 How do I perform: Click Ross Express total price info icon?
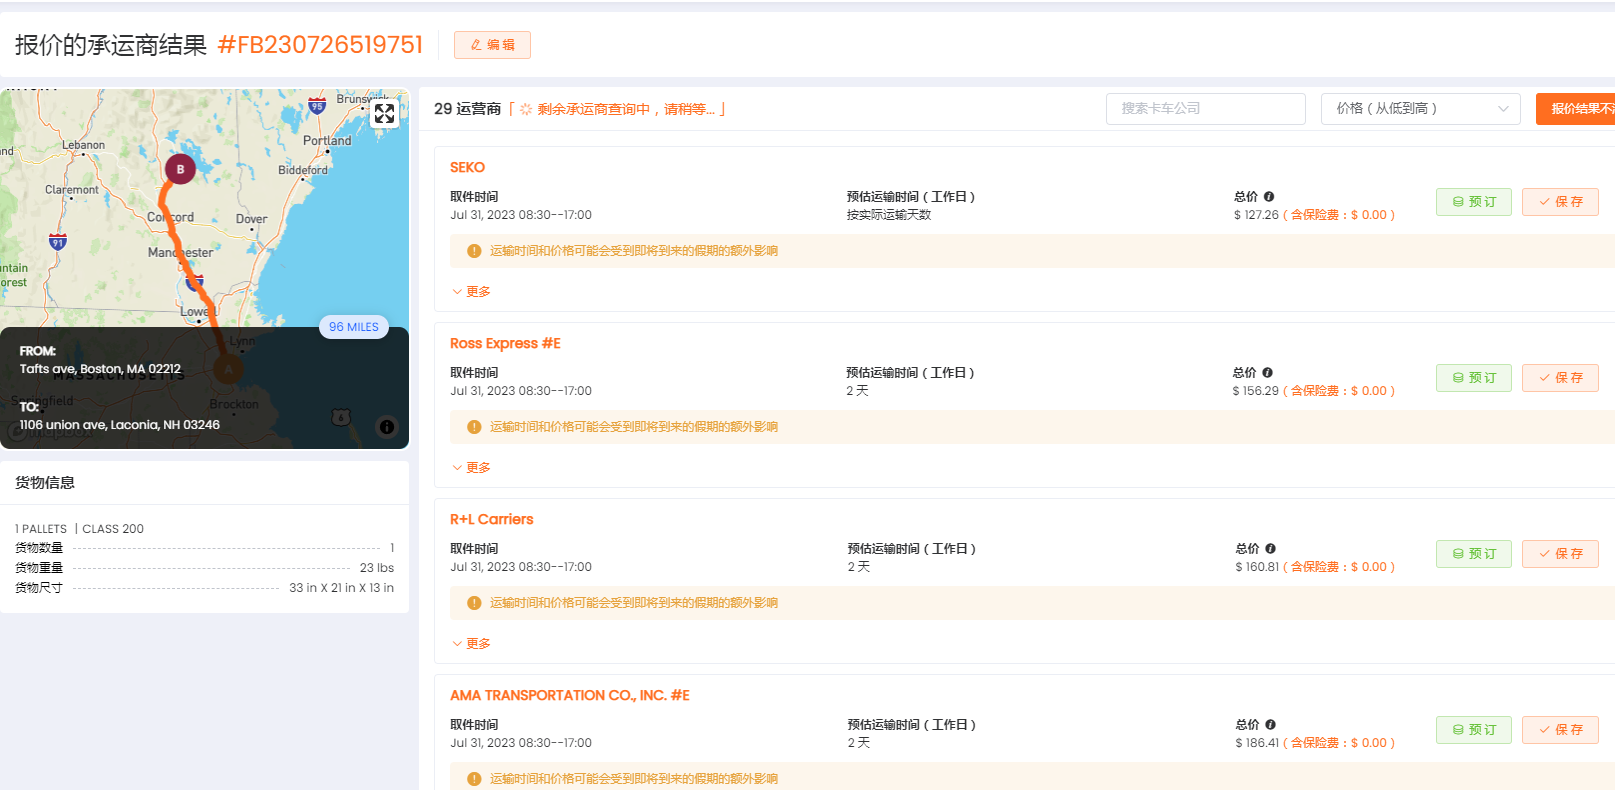coord(1267,373)
